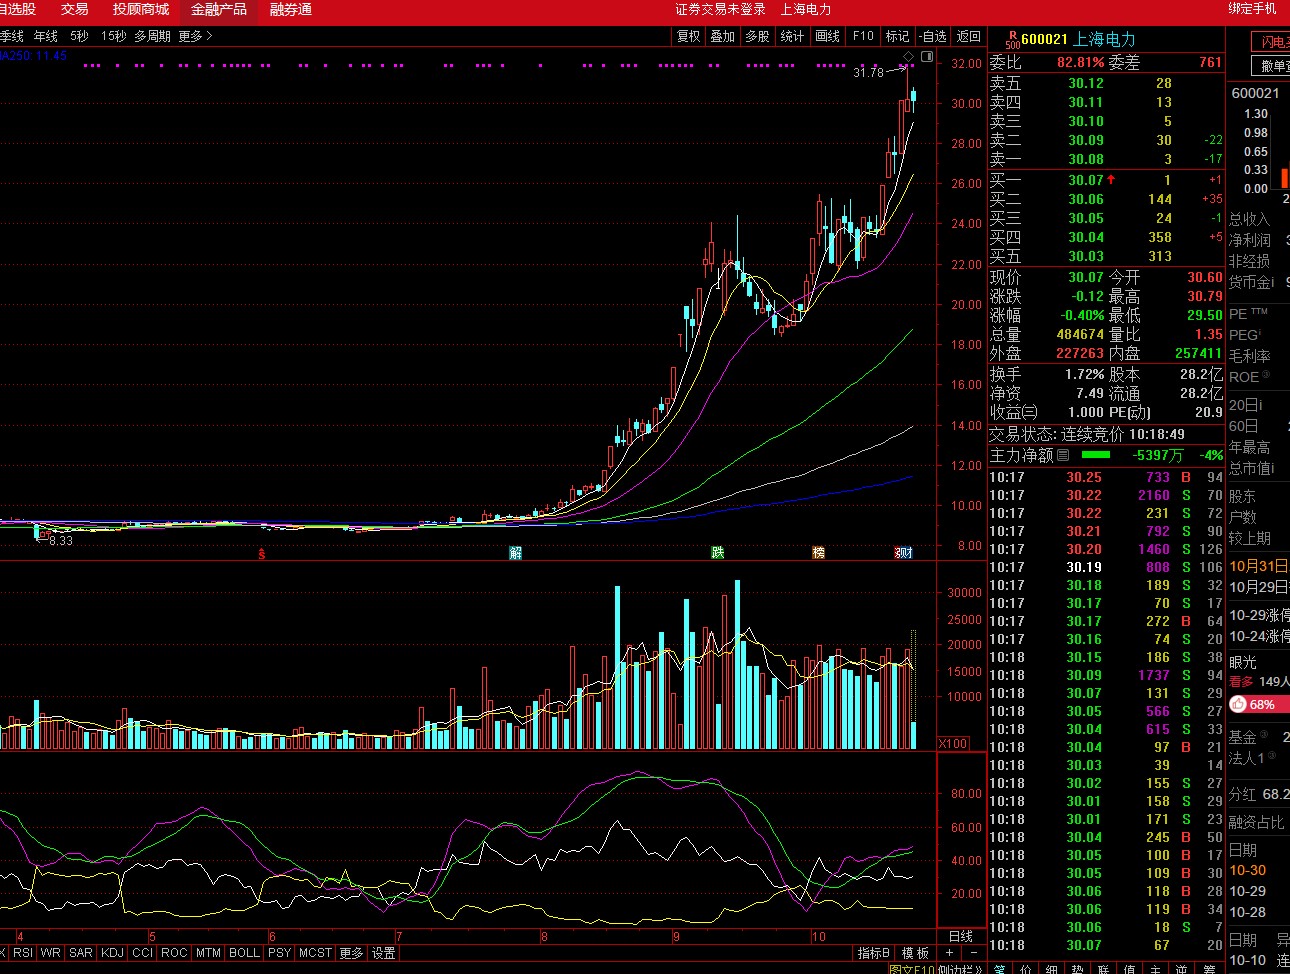Select the BOLL indicator tab

coord(244,953)
